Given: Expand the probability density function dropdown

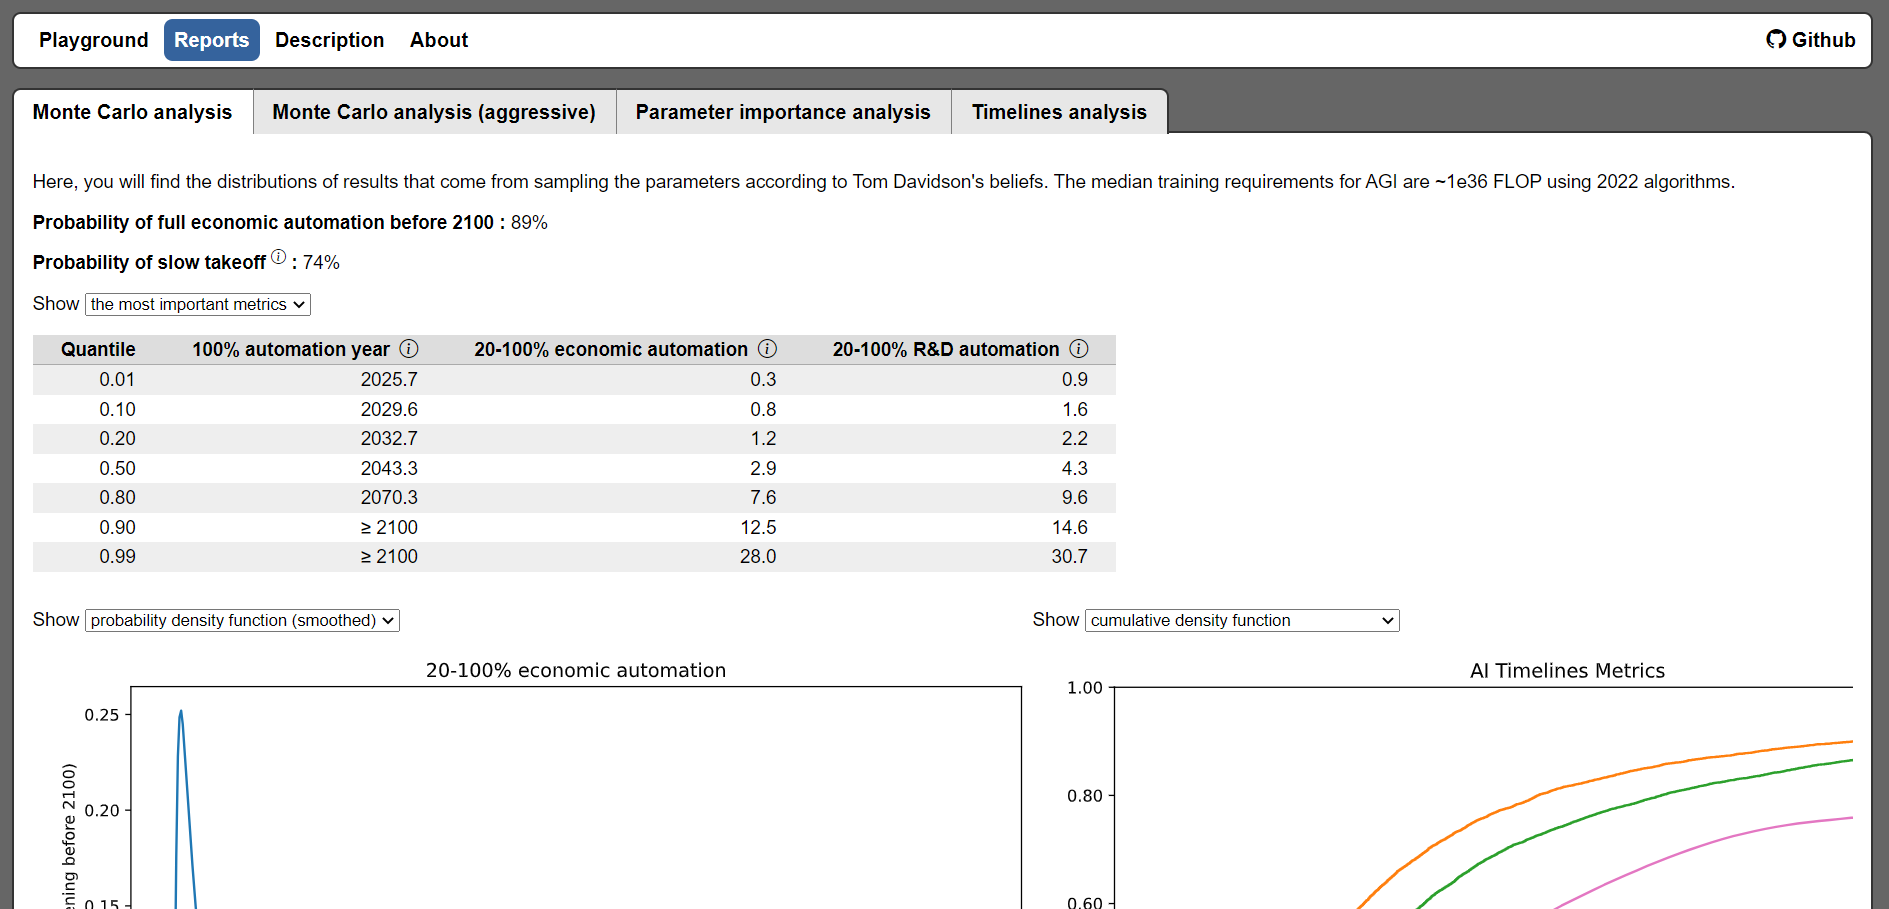Looking at the screenshot, I should click(242, 621).
